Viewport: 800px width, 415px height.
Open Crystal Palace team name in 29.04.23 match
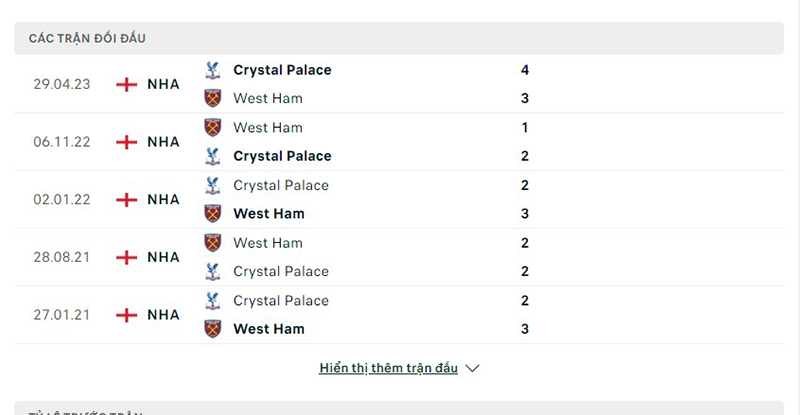pos(282,70)
